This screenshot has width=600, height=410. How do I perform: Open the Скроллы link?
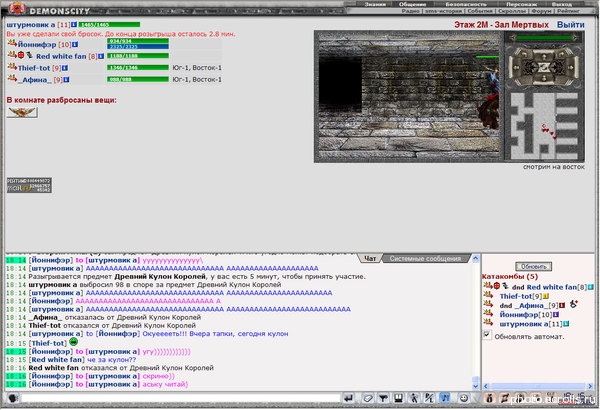(510, 11)
